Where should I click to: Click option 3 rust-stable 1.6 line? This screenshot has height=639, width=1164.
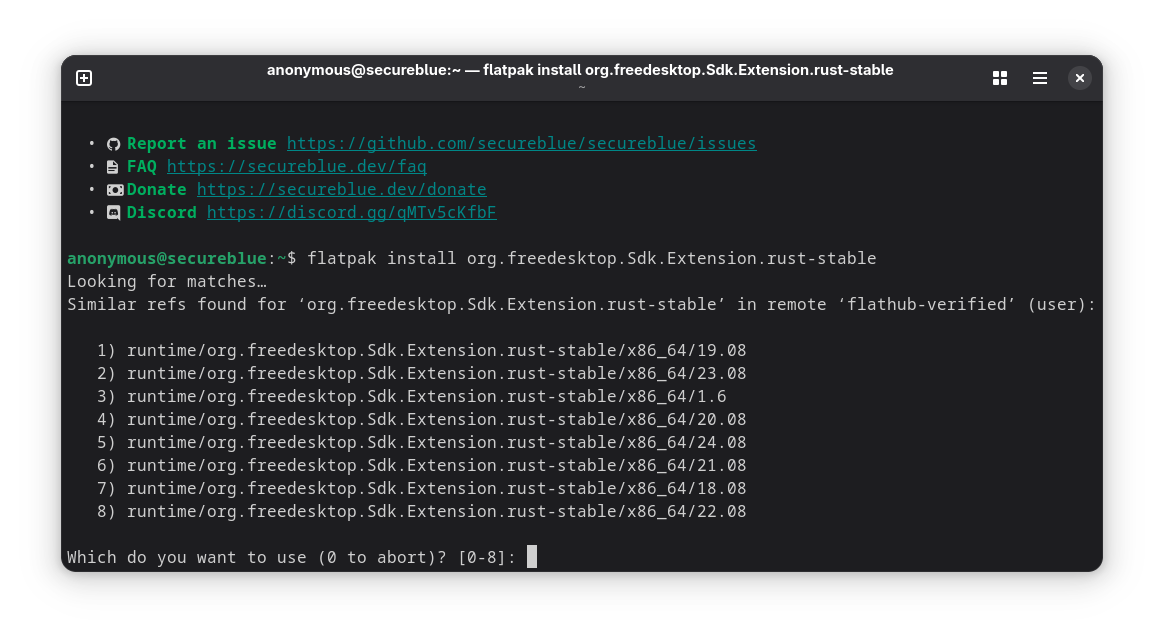(x=411, y=396)
